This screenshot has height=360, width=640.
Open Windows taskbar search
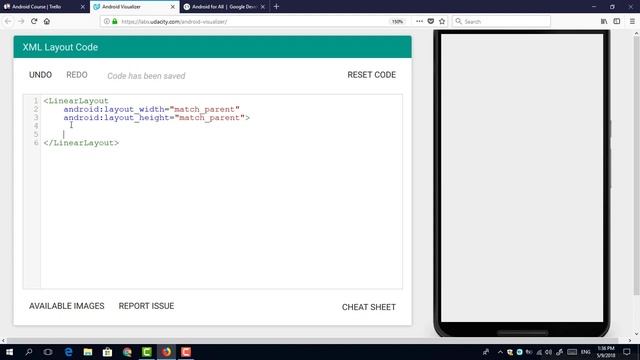pyautogui.click(x=29, y=352)
